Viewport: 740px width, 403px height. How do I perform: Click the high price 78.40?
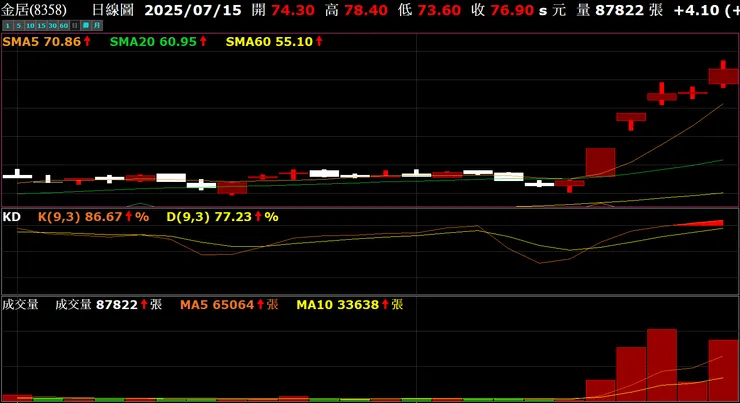[x=366, y=10]
